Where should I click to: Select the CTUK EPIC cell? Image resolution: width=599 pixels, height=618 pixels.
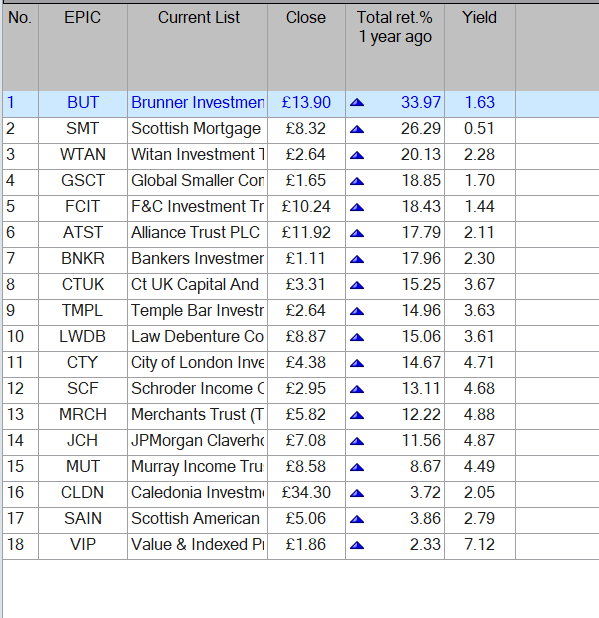pos(83,285)
